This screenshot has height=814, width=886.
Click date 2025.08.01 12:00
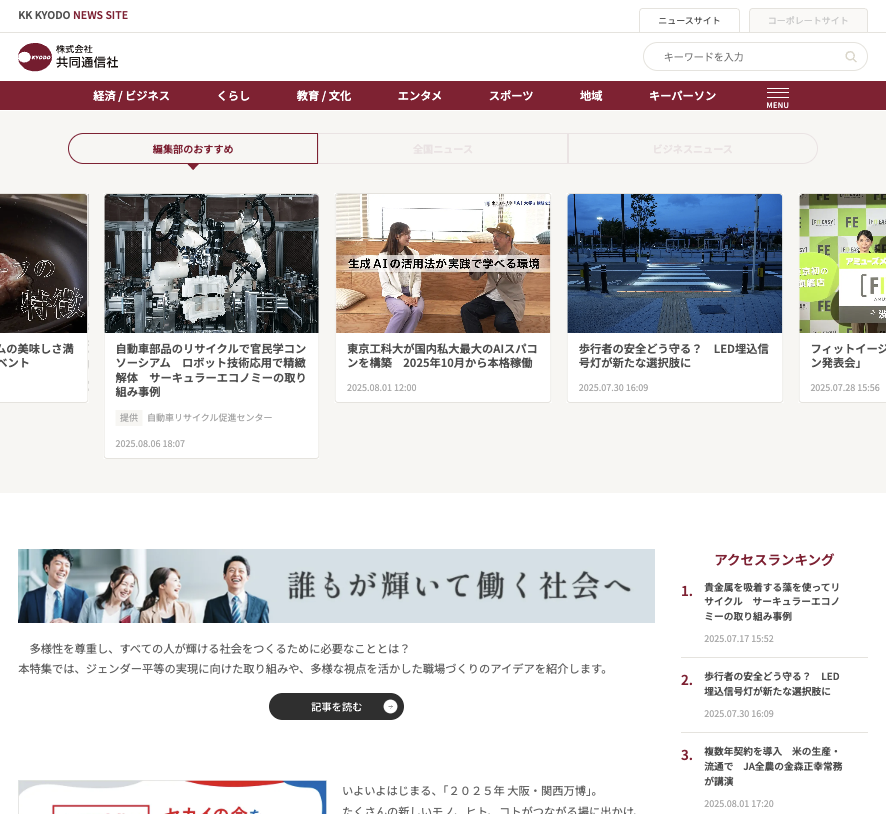point(381,388)
